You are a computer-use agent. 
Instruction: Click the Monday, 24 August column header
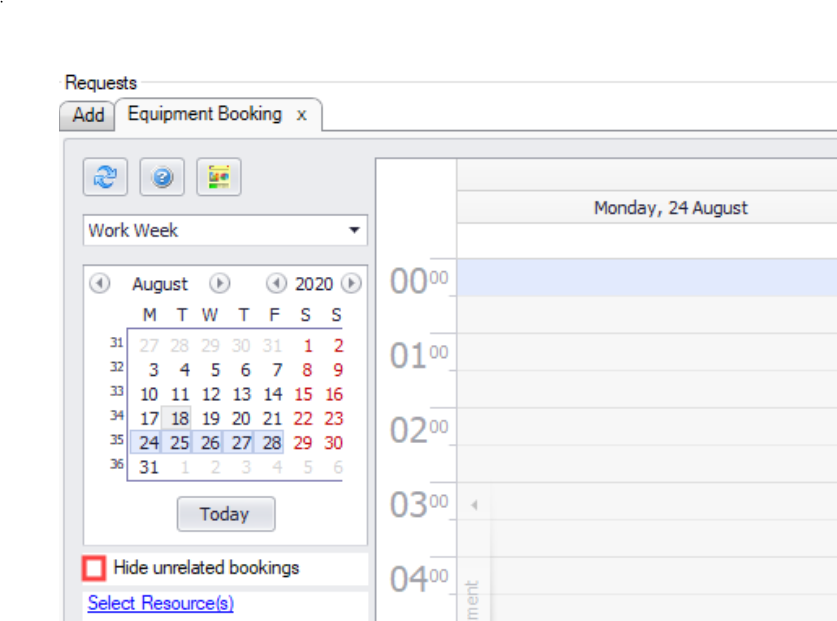(670, 208)
